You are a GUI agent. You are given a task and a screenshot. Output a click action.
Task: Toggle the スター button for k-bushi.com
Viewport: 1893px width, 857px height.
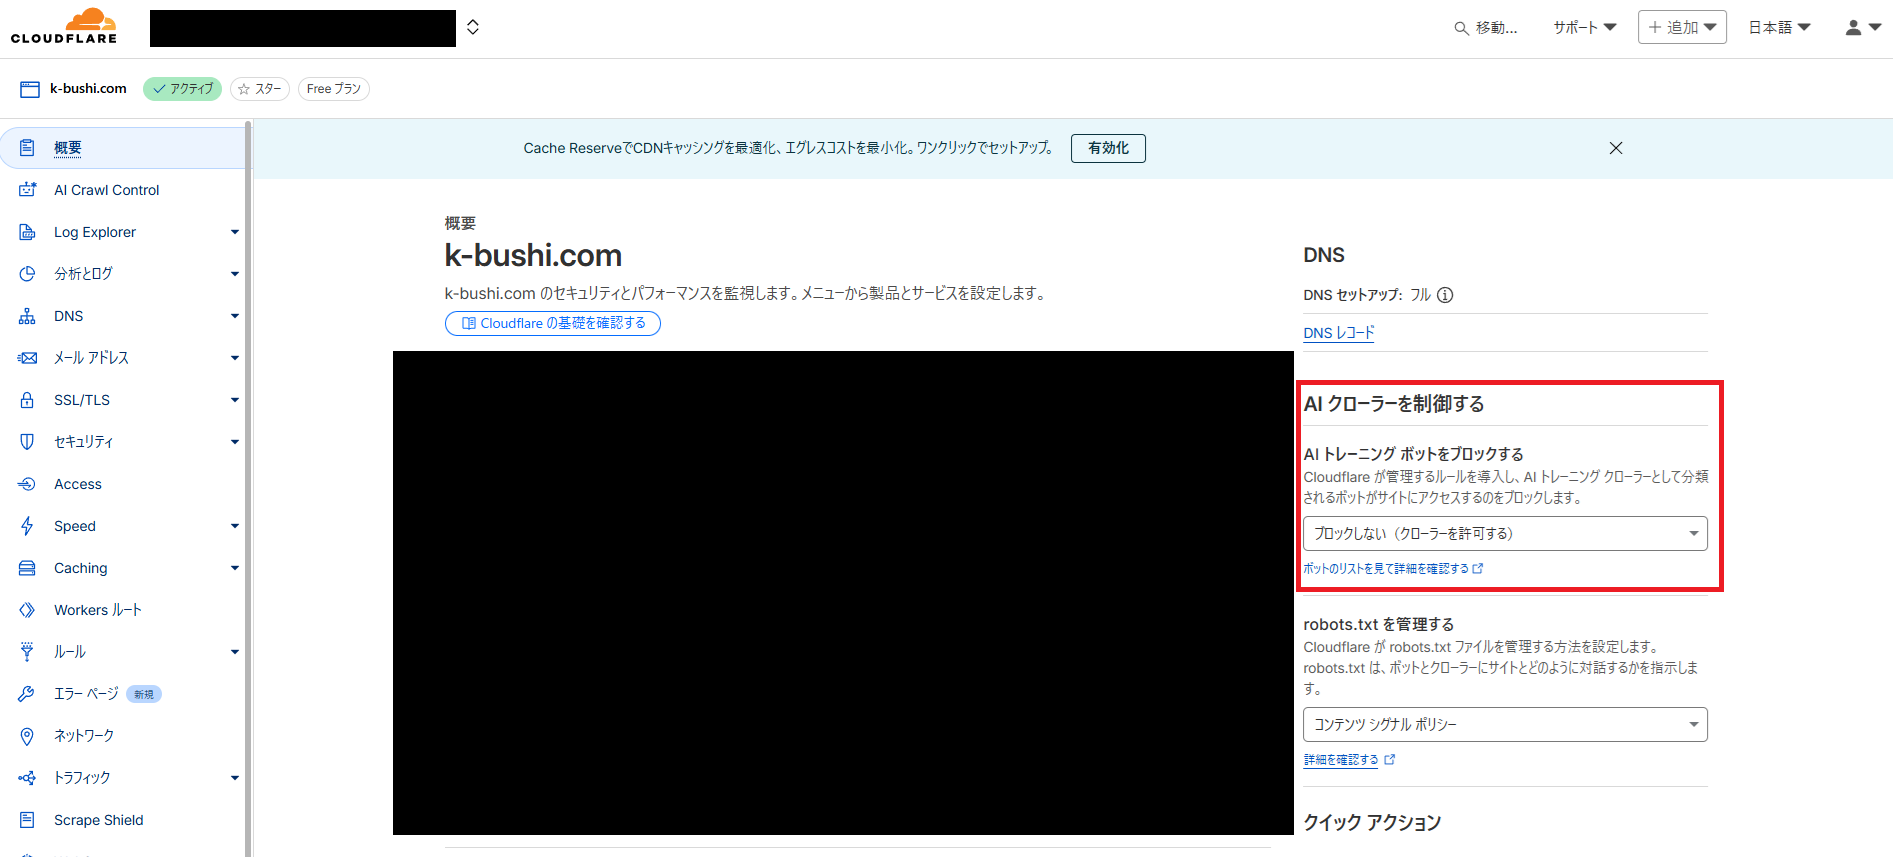(x=260, y=89)
